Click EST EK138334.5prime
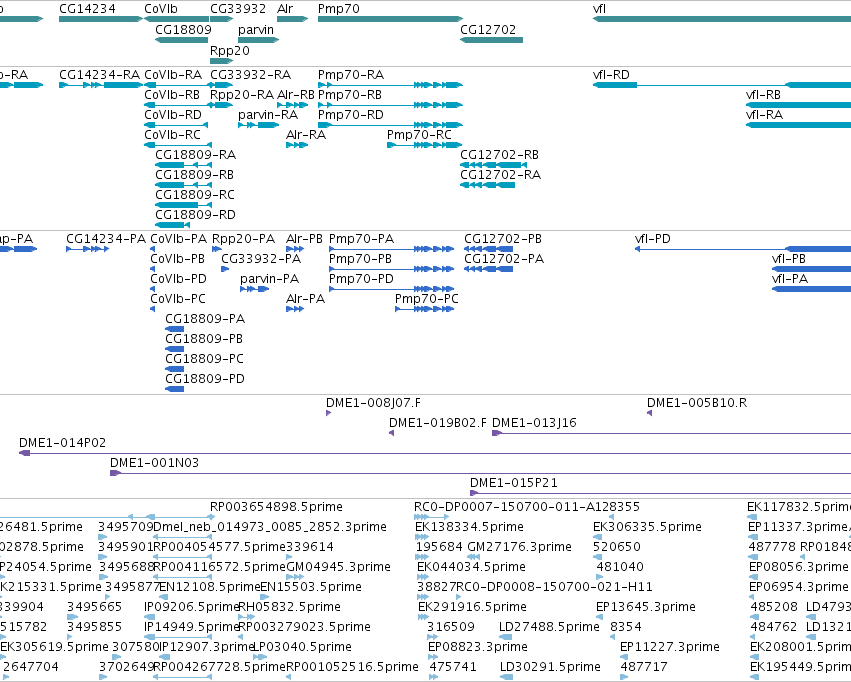The image size is (851, 682). pos(422,537)
